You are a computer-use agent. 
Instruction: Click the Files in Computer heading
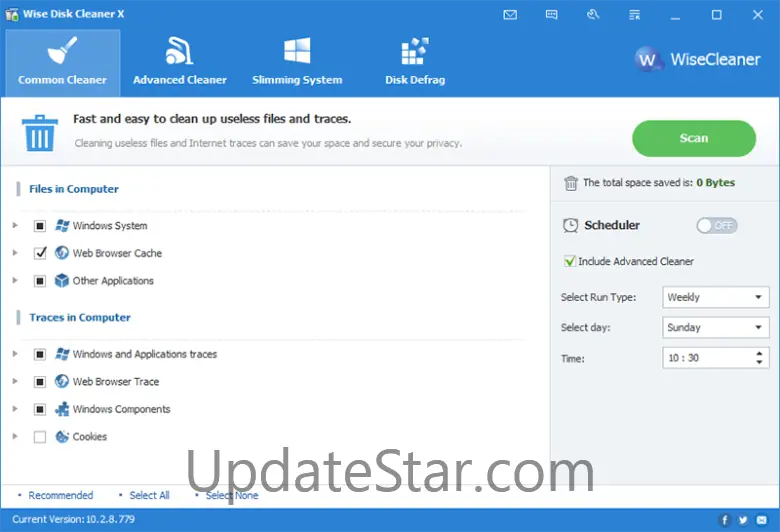74,189
